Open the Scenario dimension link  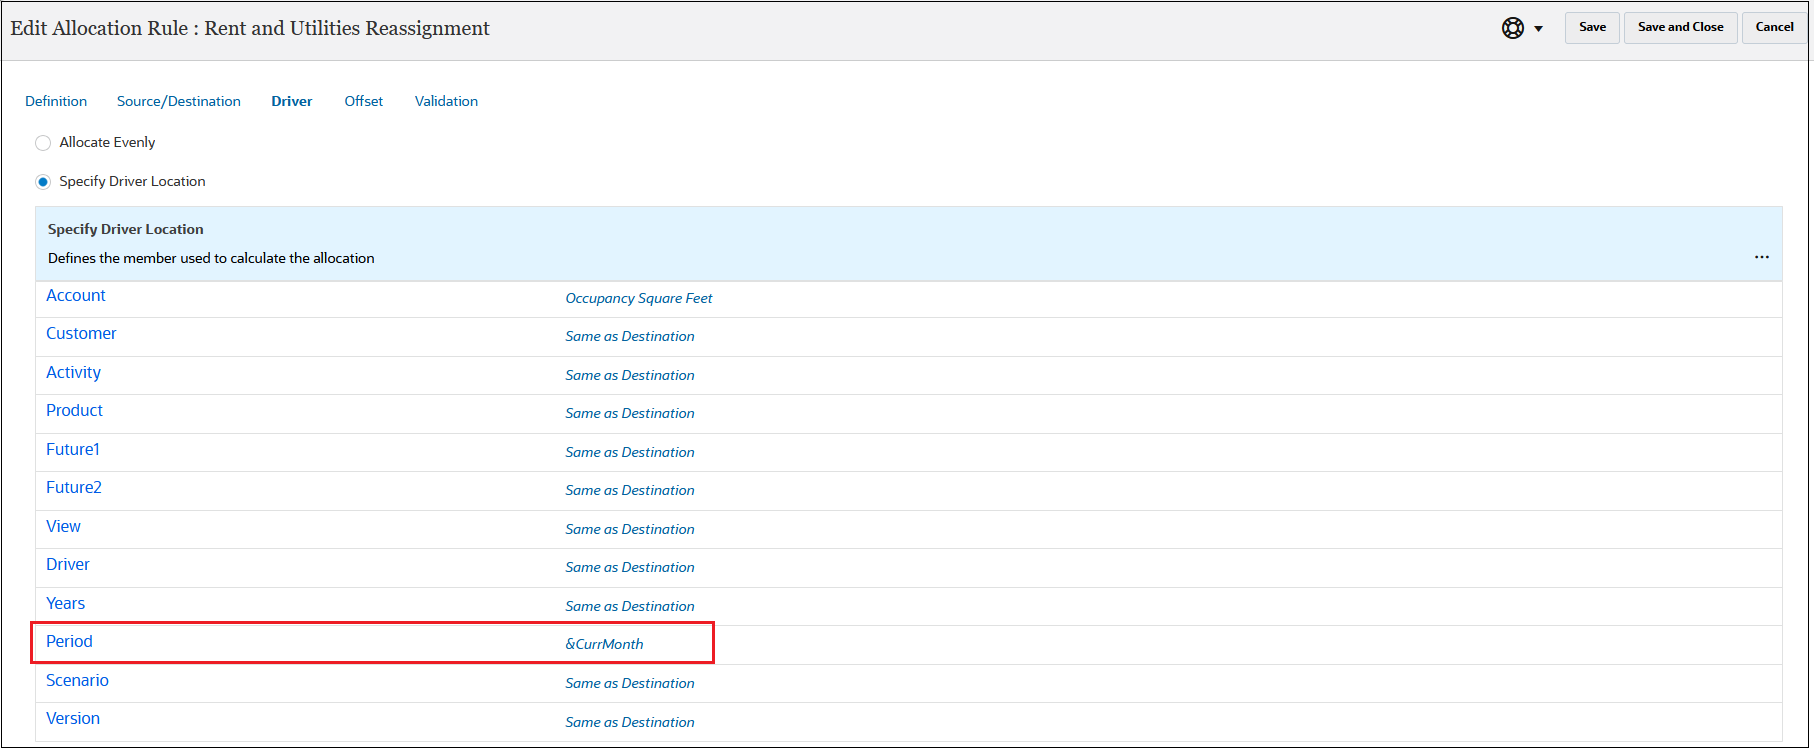click(77, 681)
